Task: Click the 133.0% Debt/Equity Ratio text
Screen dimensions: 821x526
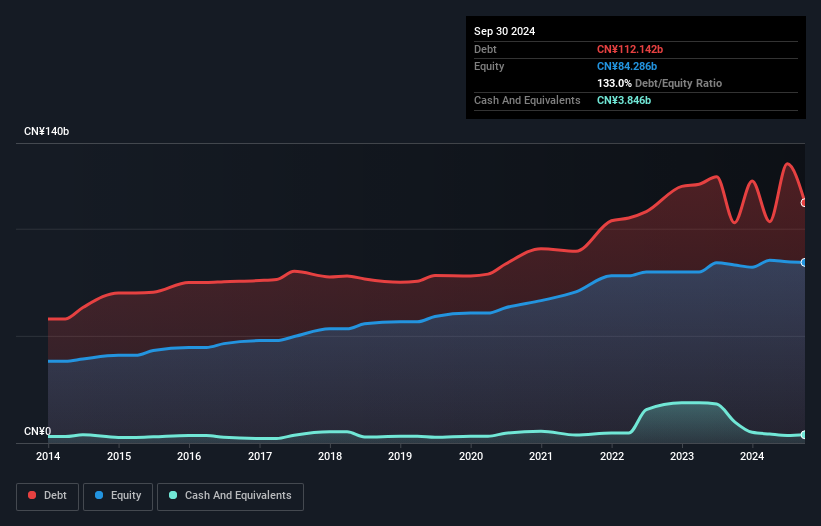Action: pyautogui.click(x=659, y=83)
